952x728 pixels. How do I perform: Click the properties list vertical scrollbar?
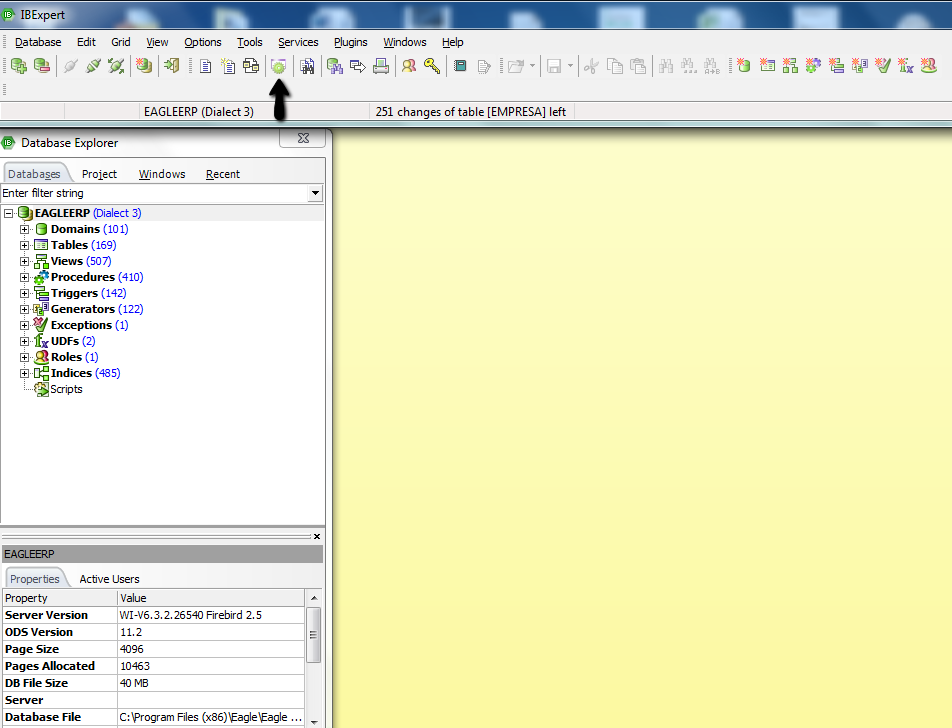(314, 659)
